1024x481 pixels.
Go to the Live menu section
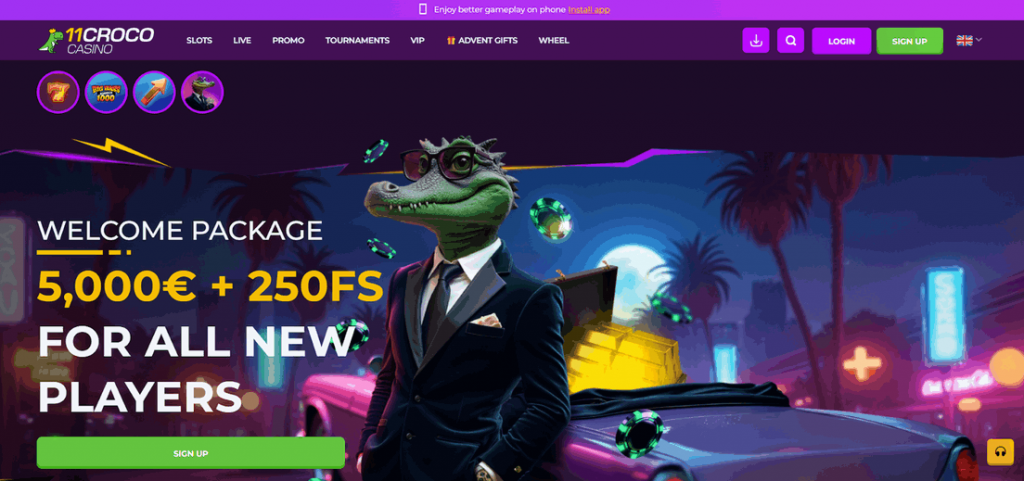242,40
